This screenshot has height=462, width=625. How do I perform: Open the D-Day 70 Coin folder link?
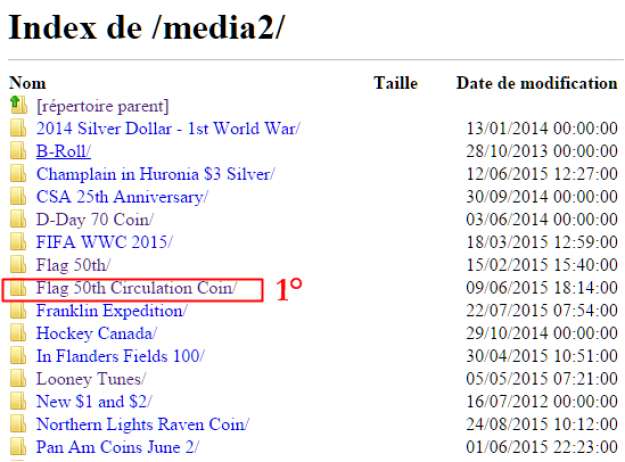(x=94, y=220)
